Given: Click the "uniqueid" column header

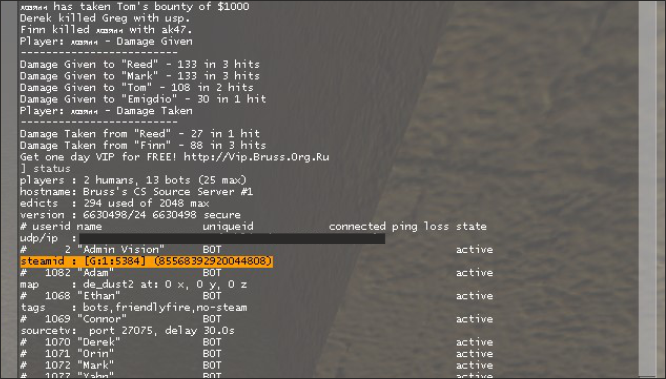Looking at the screenshot, I should tap(228, 226).
